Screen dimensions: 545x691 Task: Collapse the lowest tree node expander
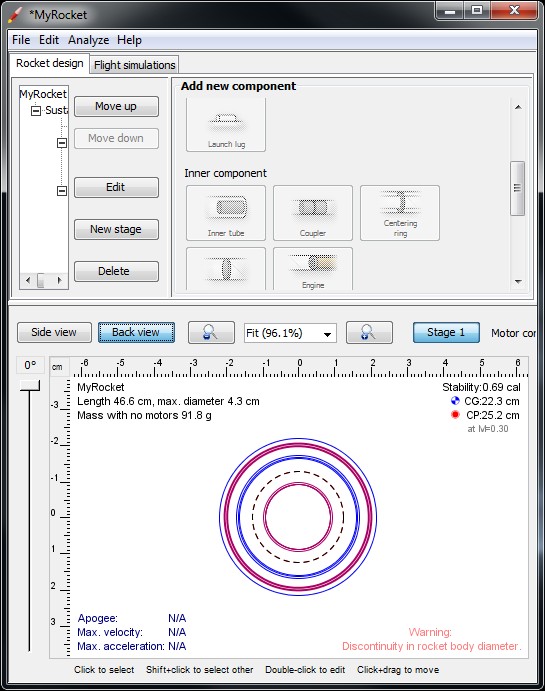click(62, 191)
